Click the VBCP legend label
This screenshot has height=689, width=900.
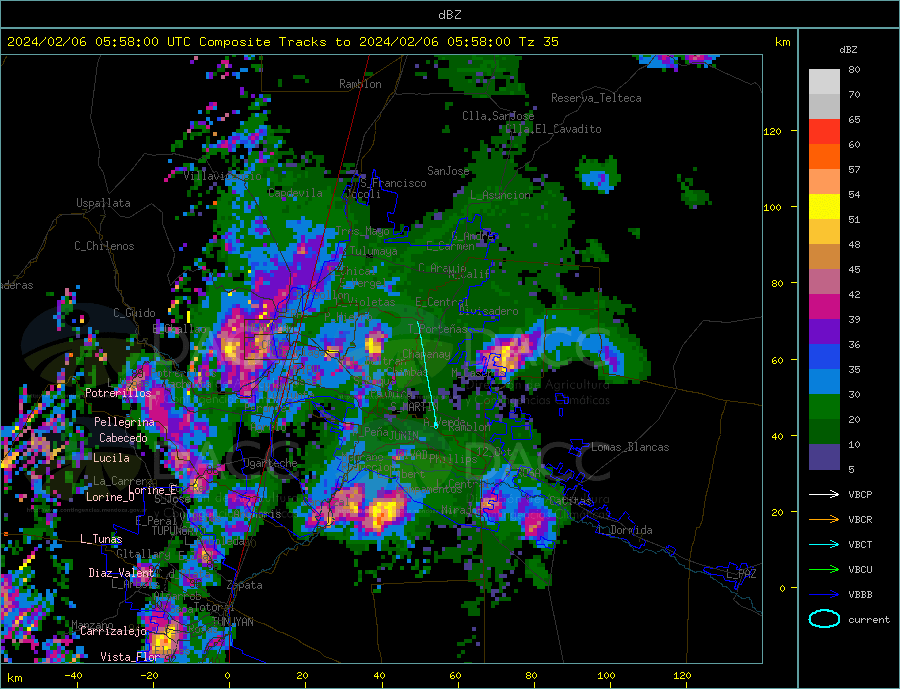(860, 494)
